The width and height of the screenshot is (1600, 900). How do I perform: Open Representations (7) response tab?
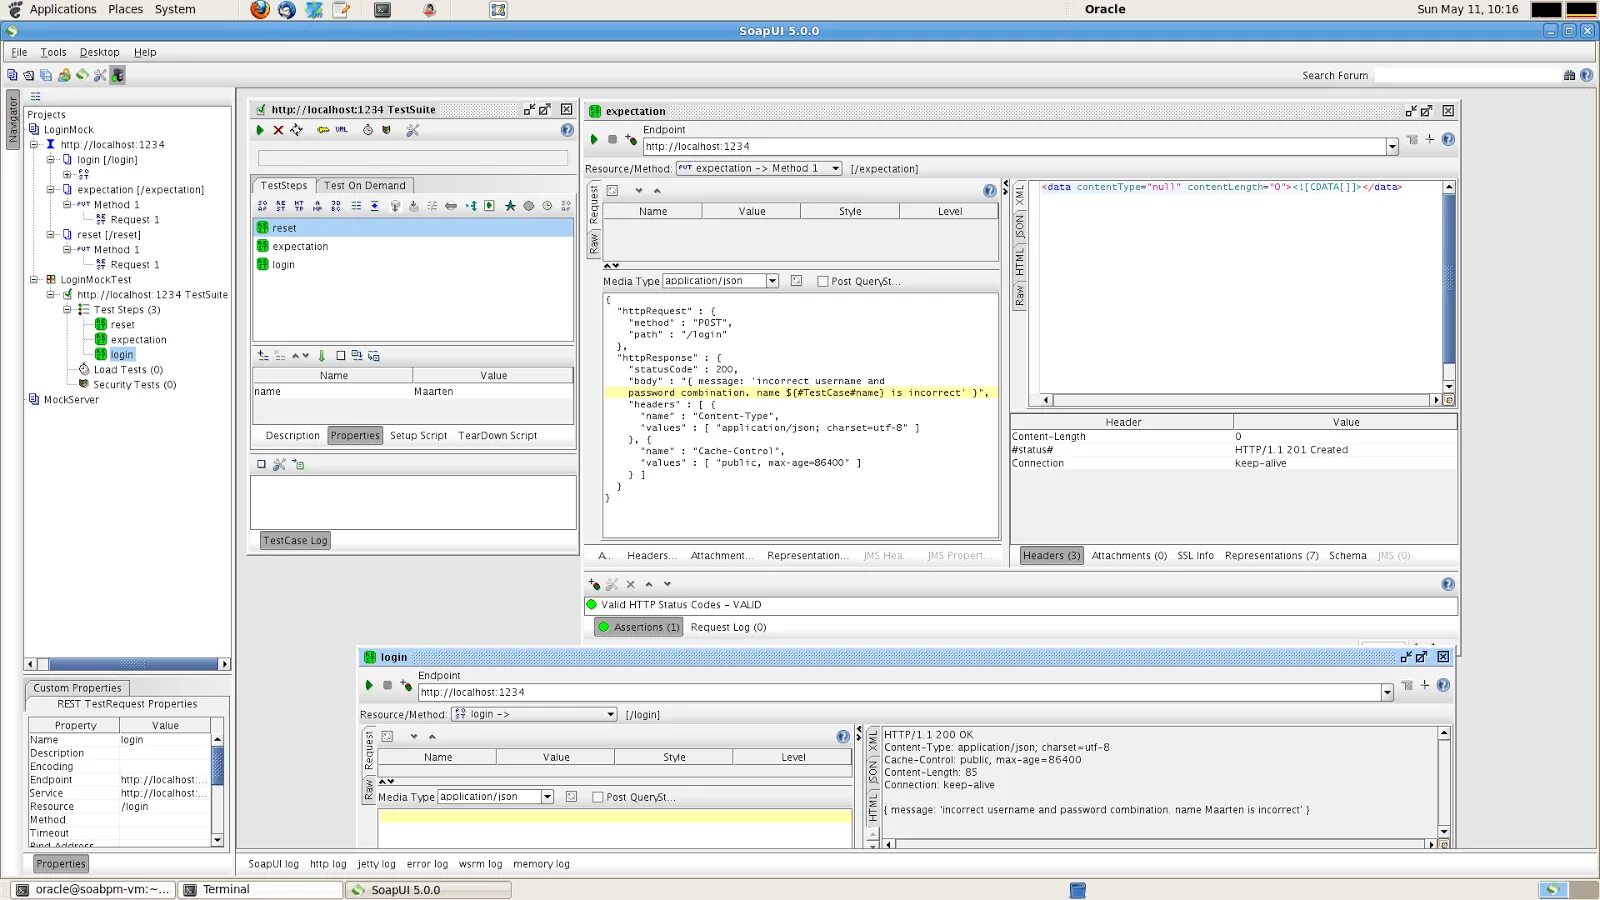pyautogui.click(x=1272, y=556)
